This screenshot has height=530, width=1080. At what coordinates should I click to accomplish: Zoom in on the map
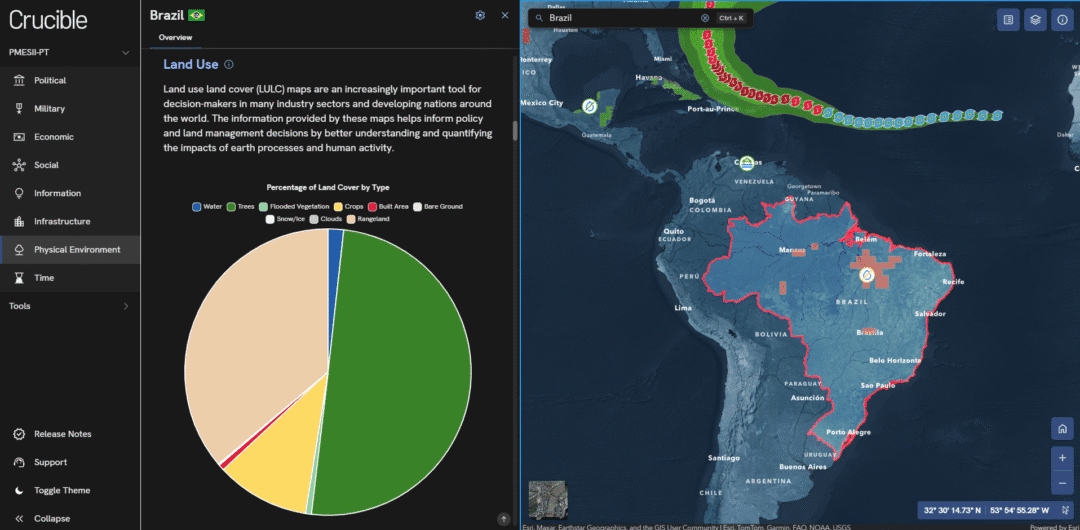point(1062,458)
